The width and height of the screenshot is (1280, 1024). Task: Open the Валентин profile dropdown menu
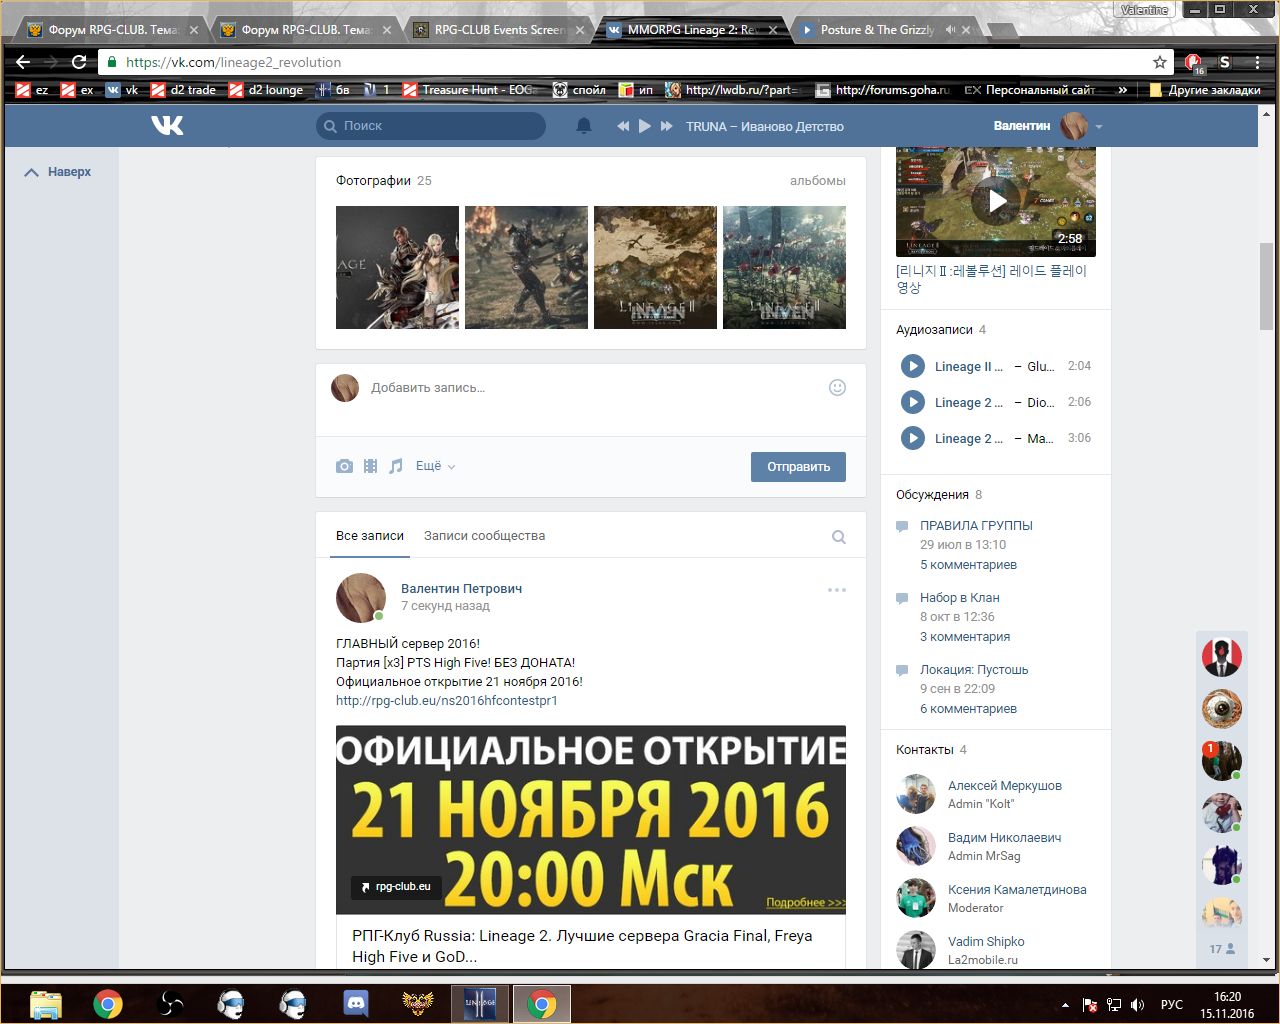pyautogui.click(x=1099, y=127)
